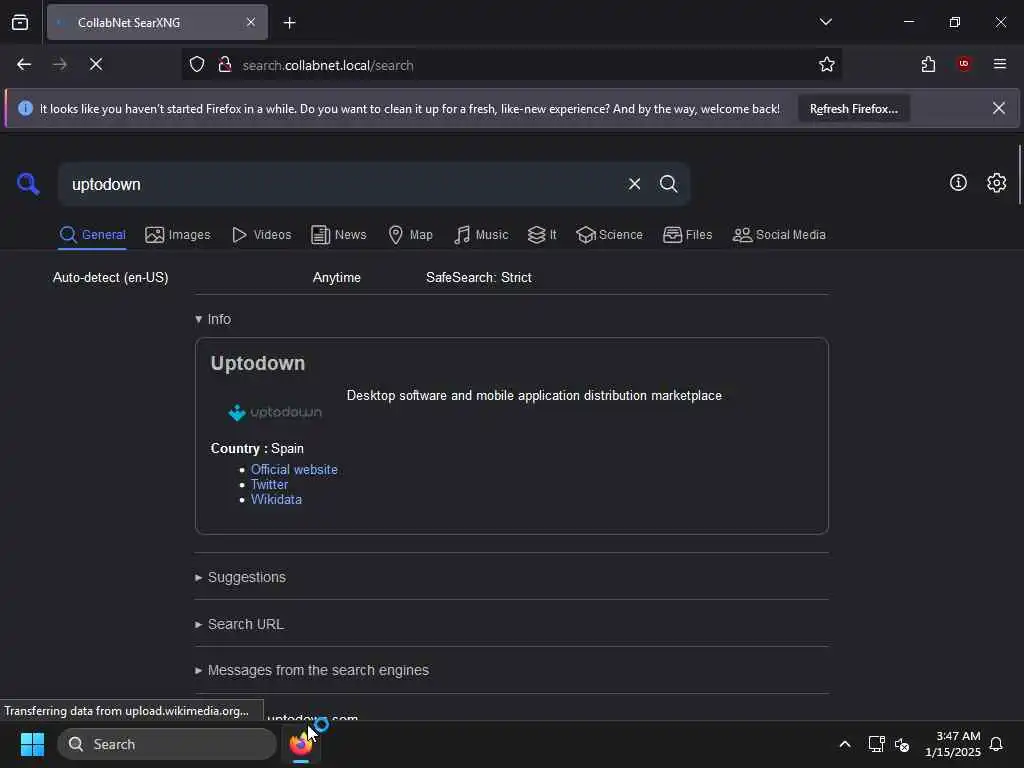1024x768 pixels.
Task: Open Windows Start menu
Action: 32,744
